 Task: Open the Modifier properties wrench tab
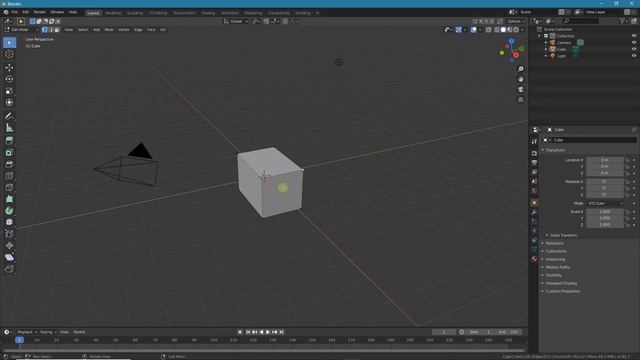pyautogui.click(x=534, y=212)
